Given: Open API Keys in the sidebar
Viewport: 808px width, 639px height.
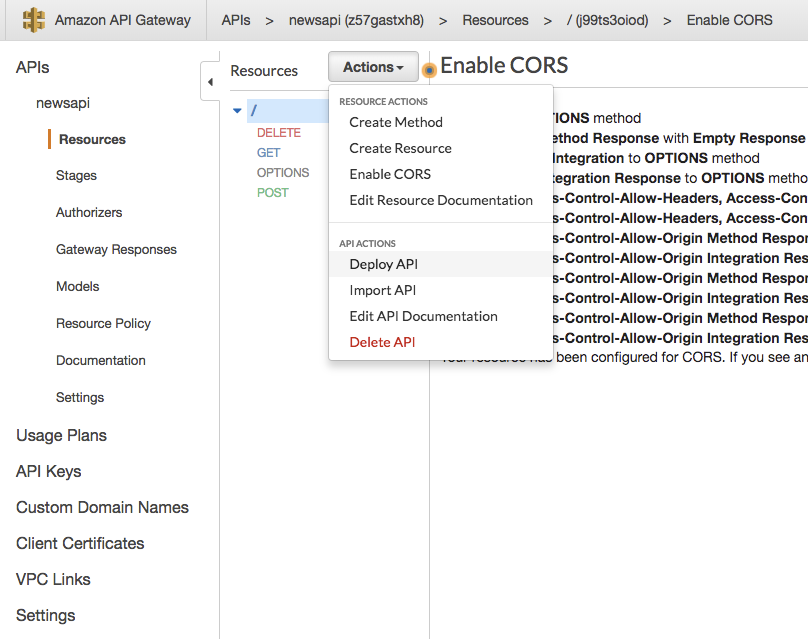Looking at the screenshot, I should (x=48, y=472).
